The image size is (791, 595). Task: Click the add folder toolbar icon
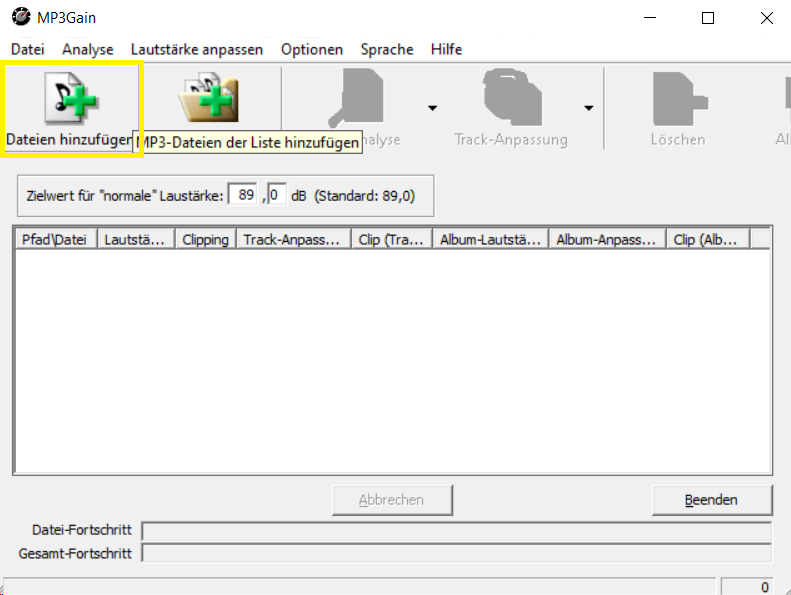coord(211,98)
